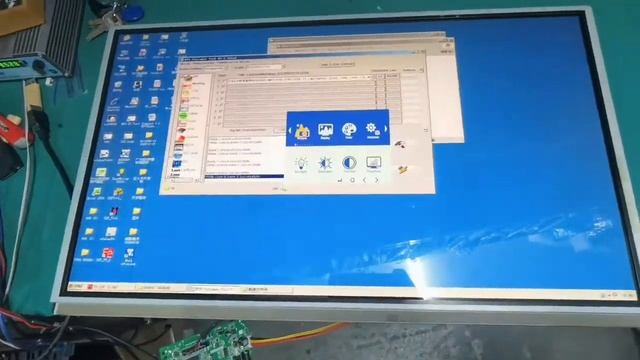Image resolution: width=640 pixels, height=360 pixels.
Task: Open the Windows Start button on taskbar
Action: coord(76,287)
